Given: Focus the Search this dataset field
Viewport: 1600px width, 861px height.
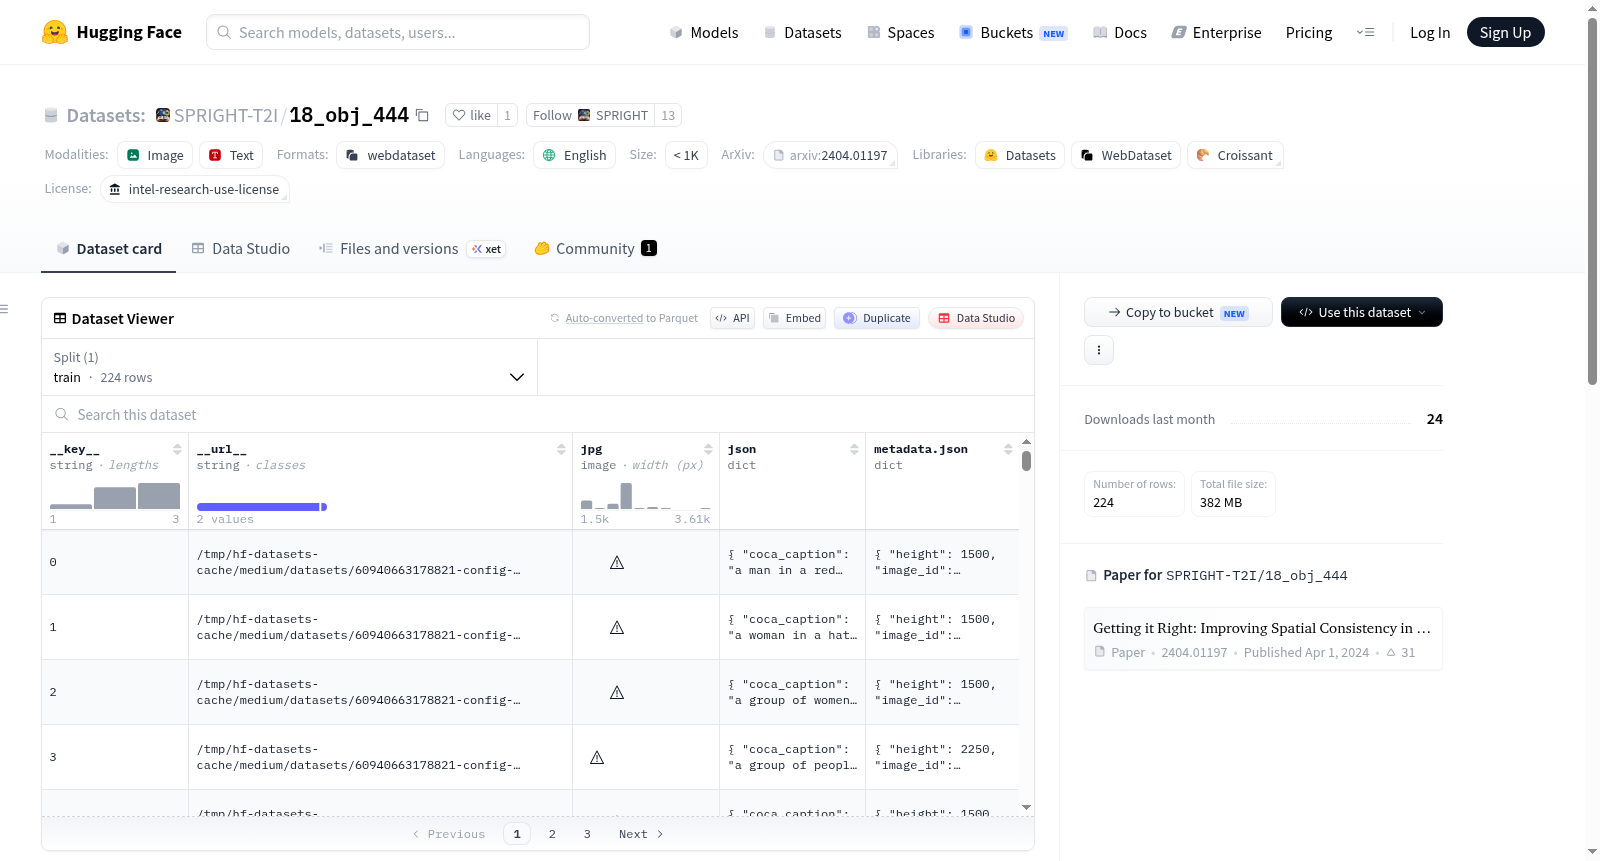Looking at the screenshot, I should pyautogui.click(x=538, y=414).
